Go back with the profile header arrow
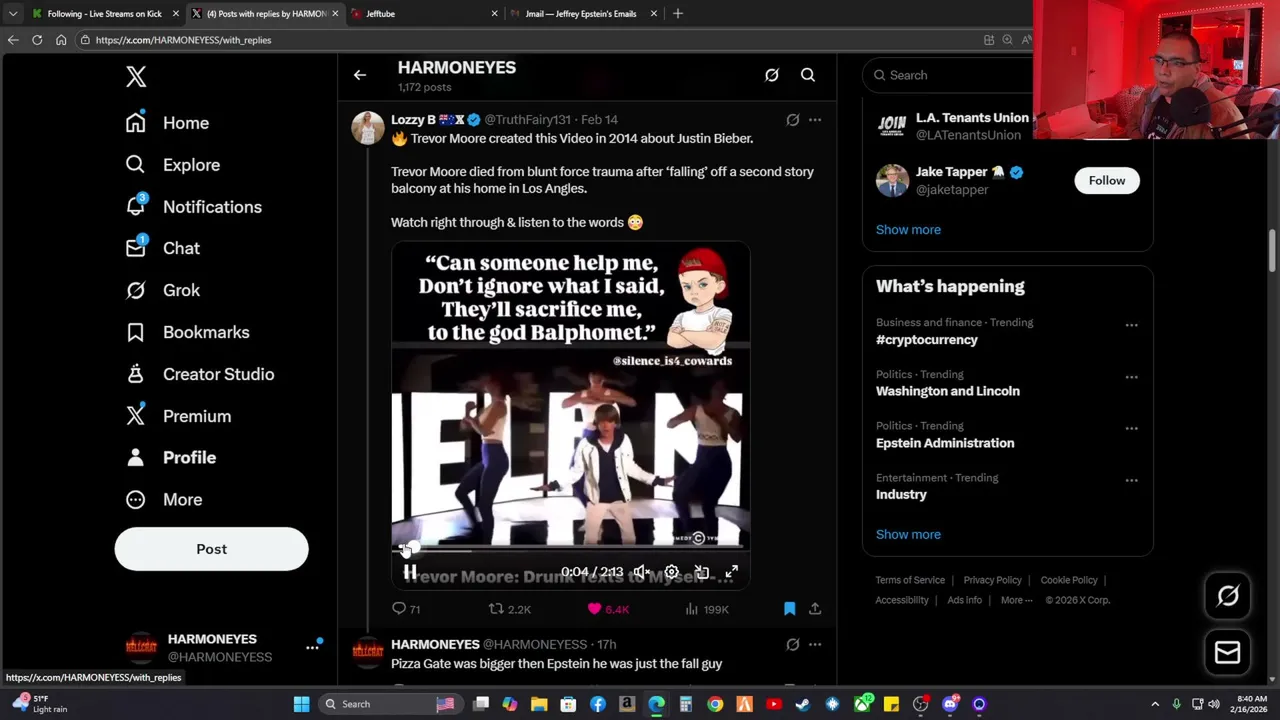 click(360, 75)
